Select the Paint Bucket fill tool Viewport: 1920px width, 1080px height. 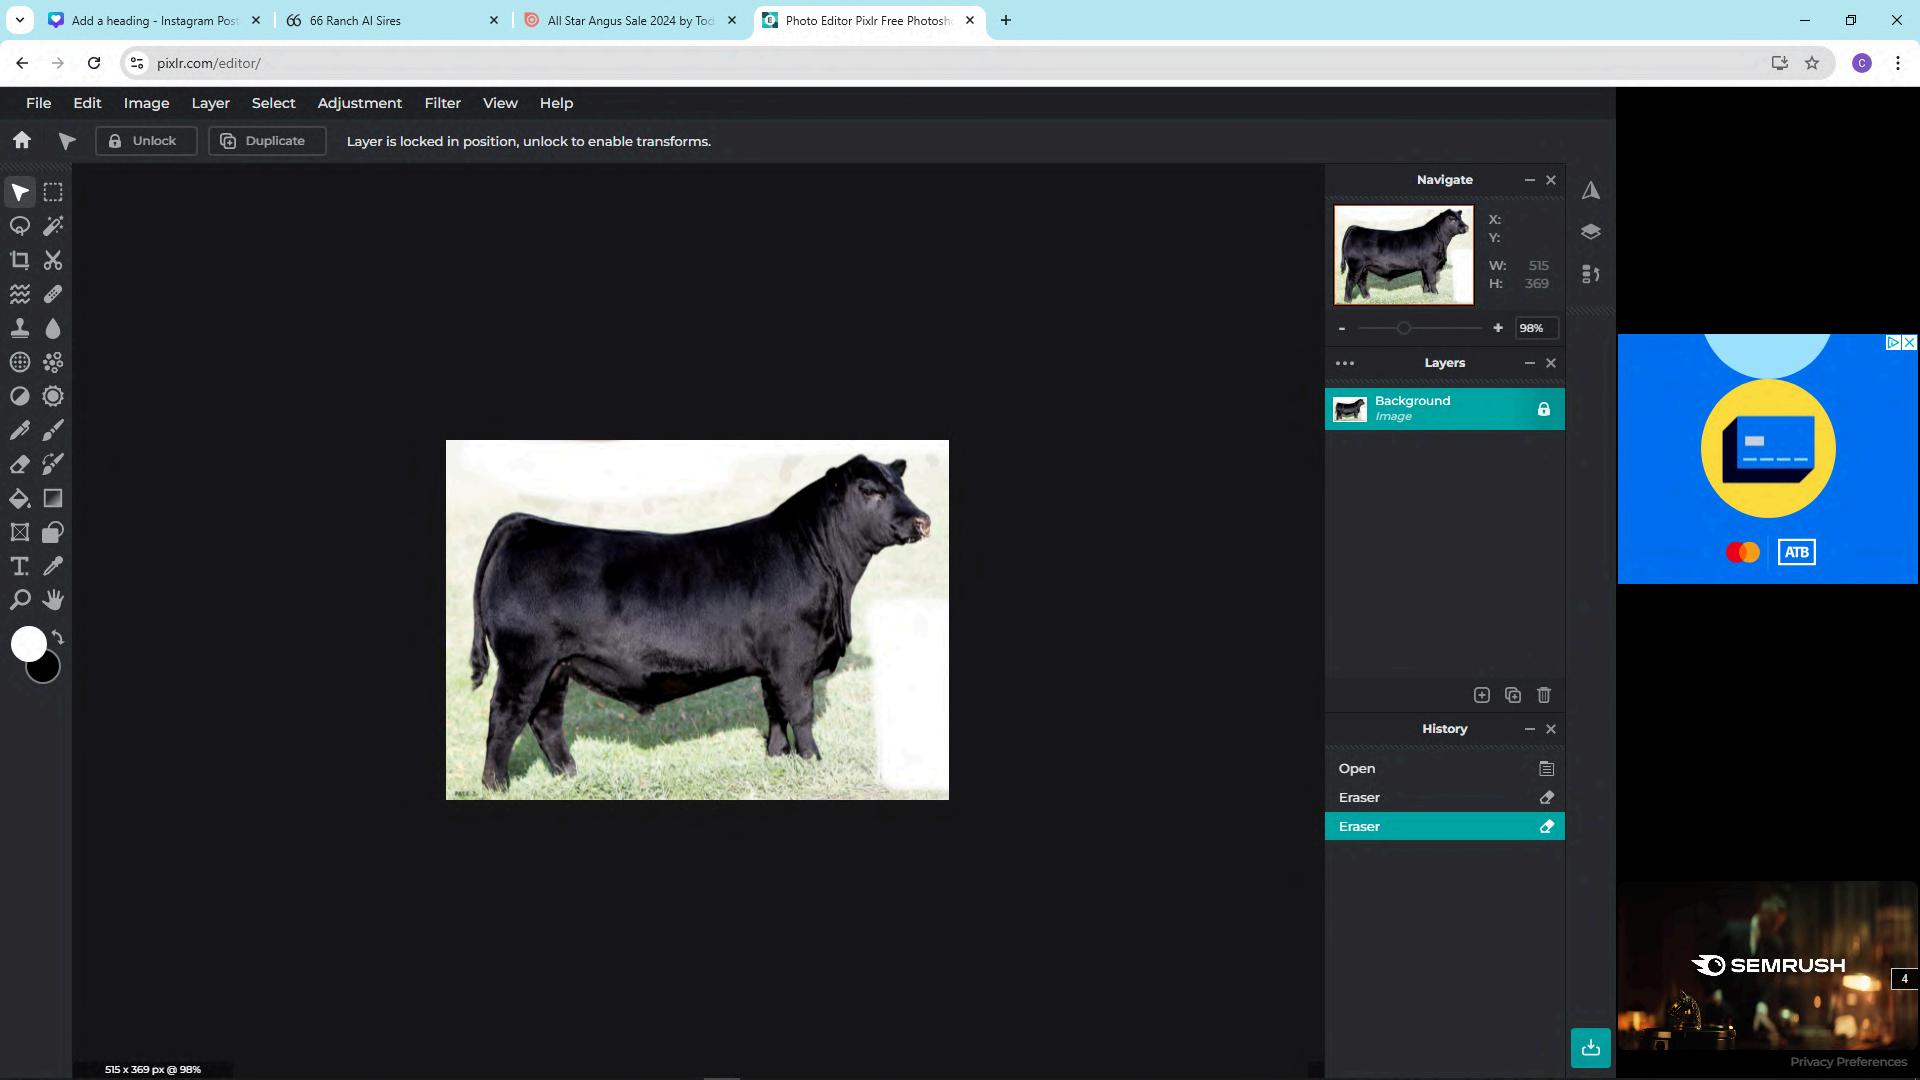[x=20, y=499]
